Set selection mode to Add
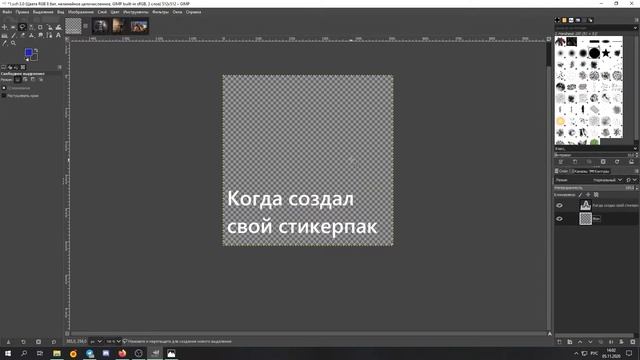The width and height of the screenshot is (640, 360). pyautogui.click(x=25, y=80)
